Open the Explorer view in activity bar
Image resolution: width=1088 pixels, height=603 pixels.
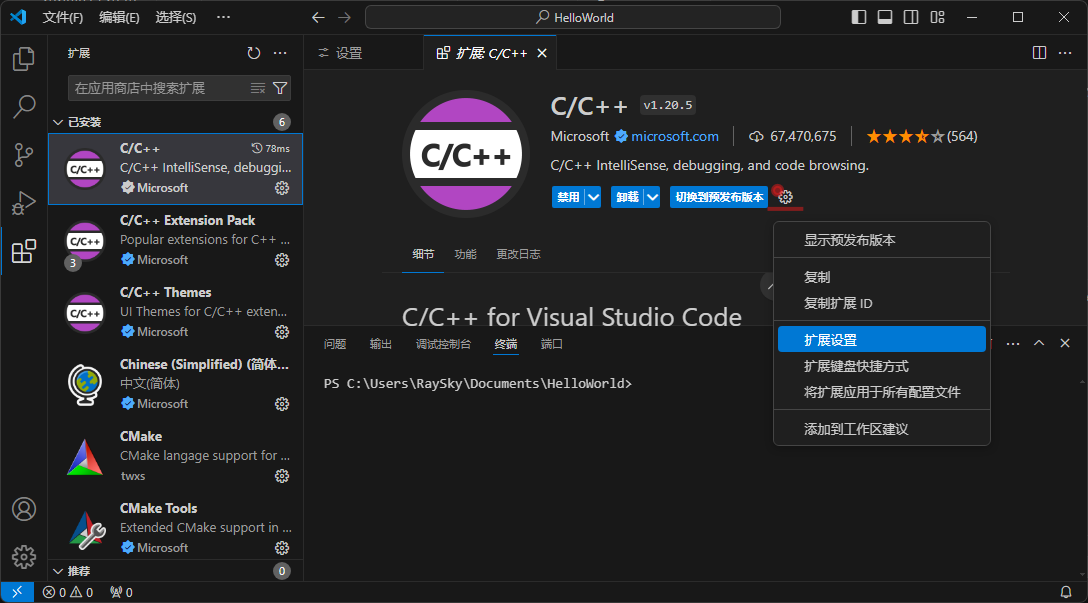[24, 59]
